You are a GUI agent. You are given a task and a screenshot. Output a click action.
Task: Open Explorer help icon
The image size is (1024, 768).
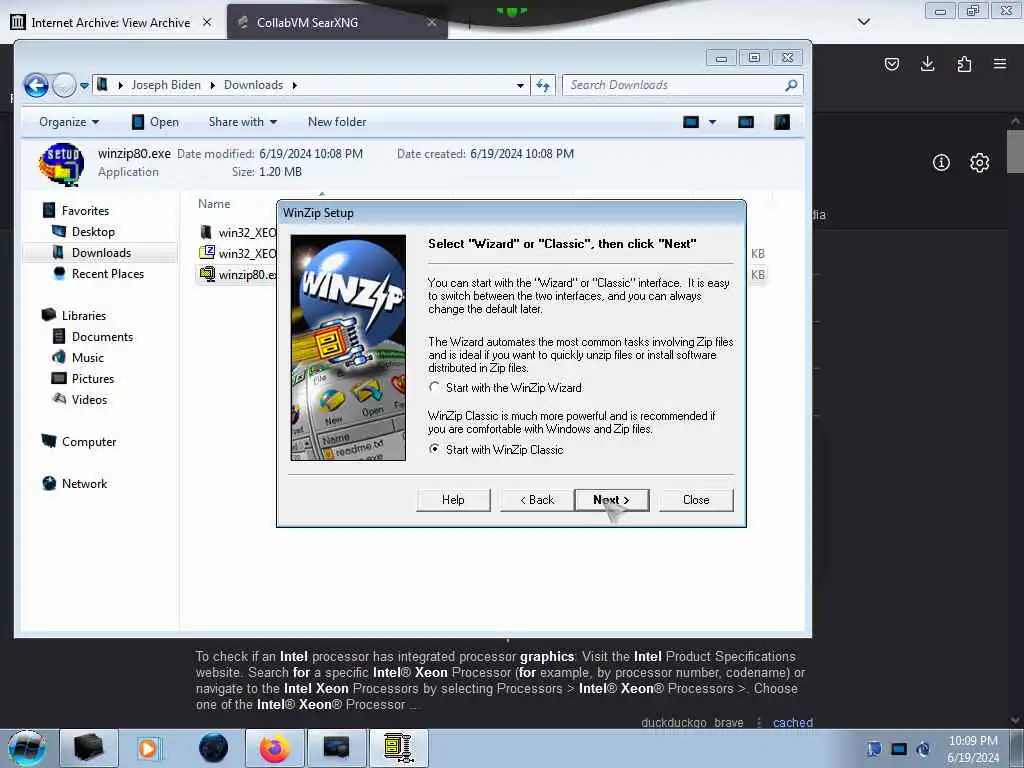(x=782, y=122)
